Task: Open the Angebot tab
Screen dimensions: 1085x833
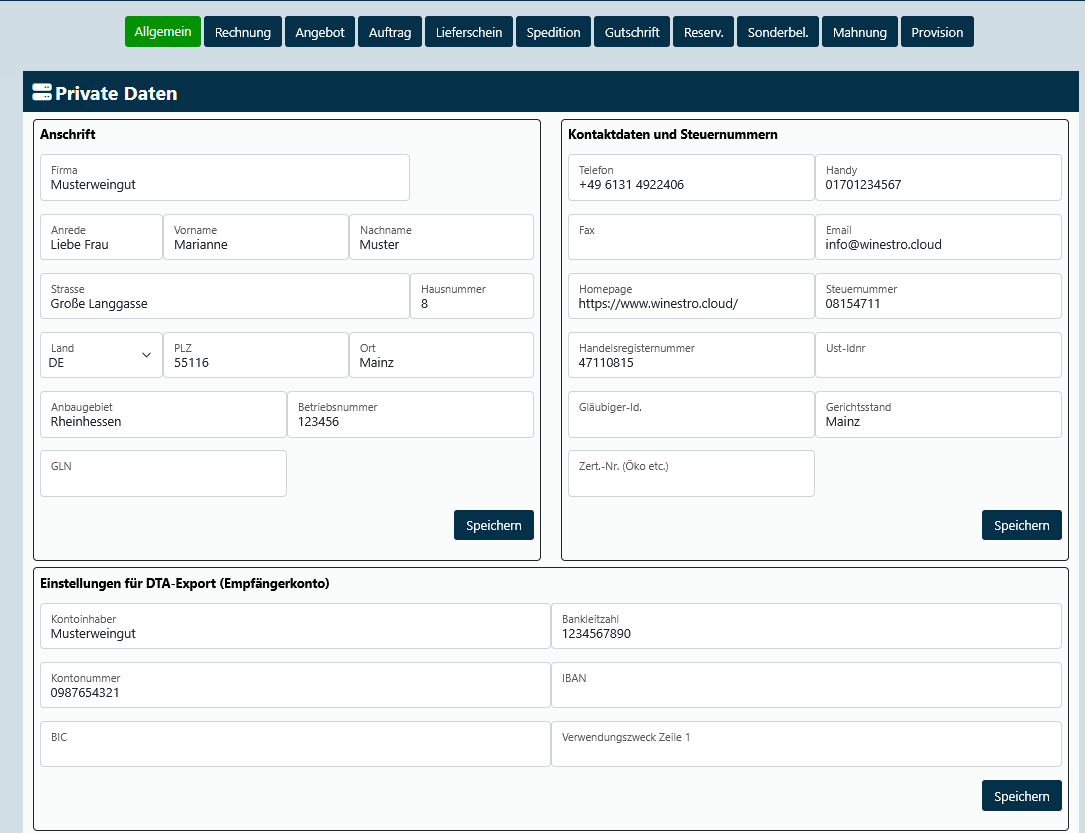Action: [320, 32]
